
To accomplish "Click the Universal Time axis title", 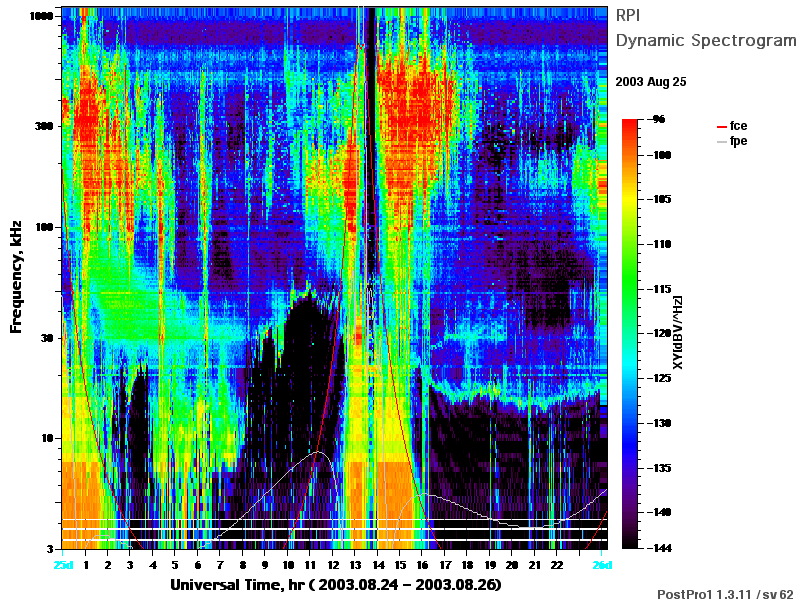I will coord(336,585).
